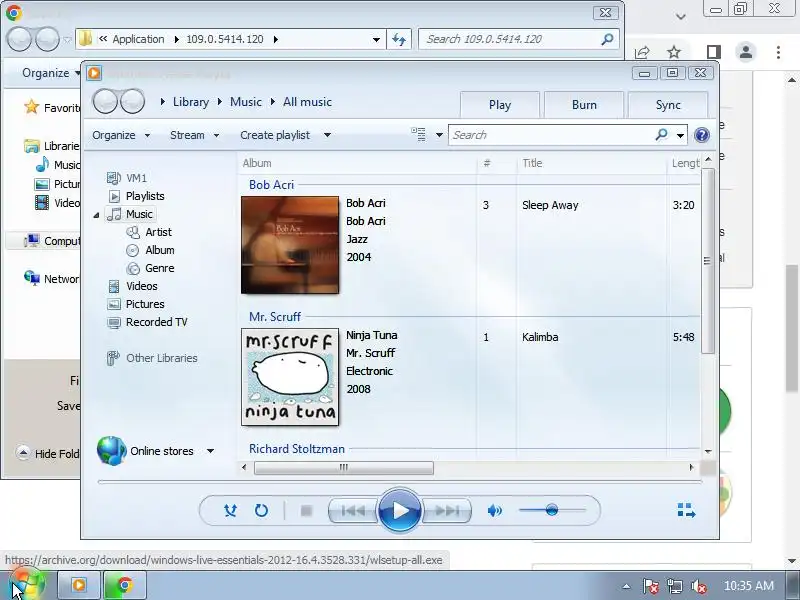The width and height of the screenshot is (800, 600).
Task: Click the Bob Acri album cover
Action: tap(290, 245)
